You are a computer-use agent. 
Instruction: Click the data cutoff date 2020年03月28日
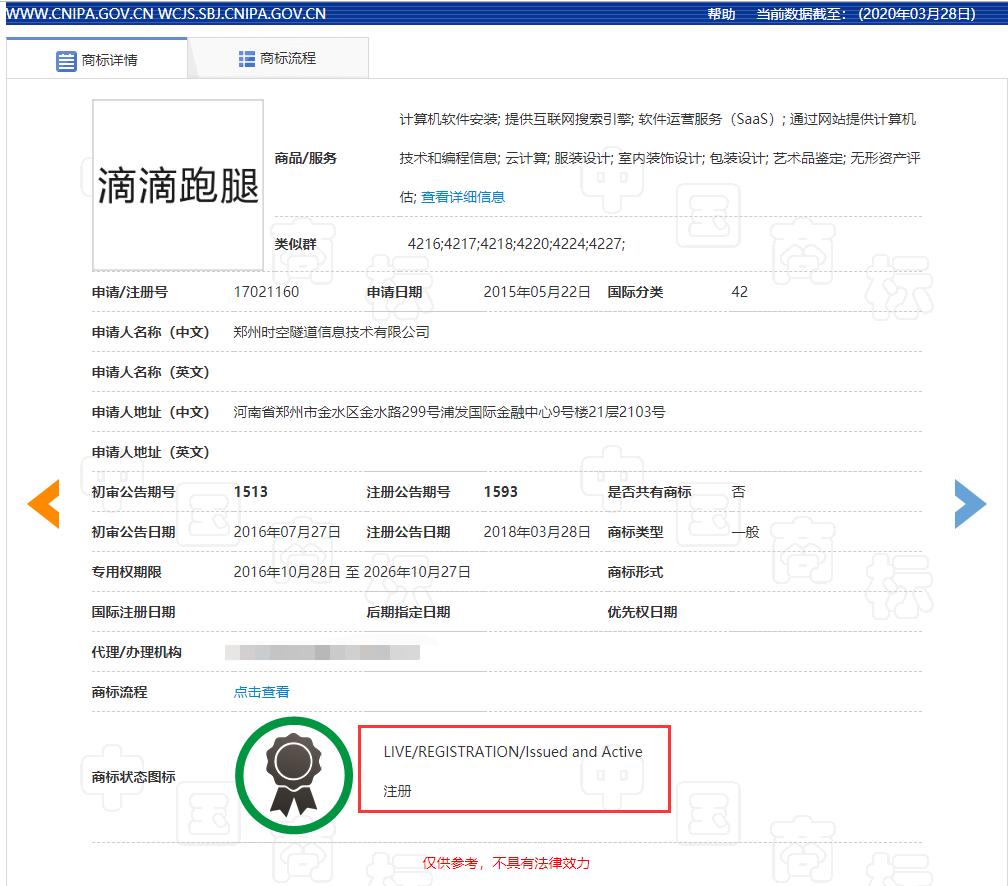(x=916, y=14)
